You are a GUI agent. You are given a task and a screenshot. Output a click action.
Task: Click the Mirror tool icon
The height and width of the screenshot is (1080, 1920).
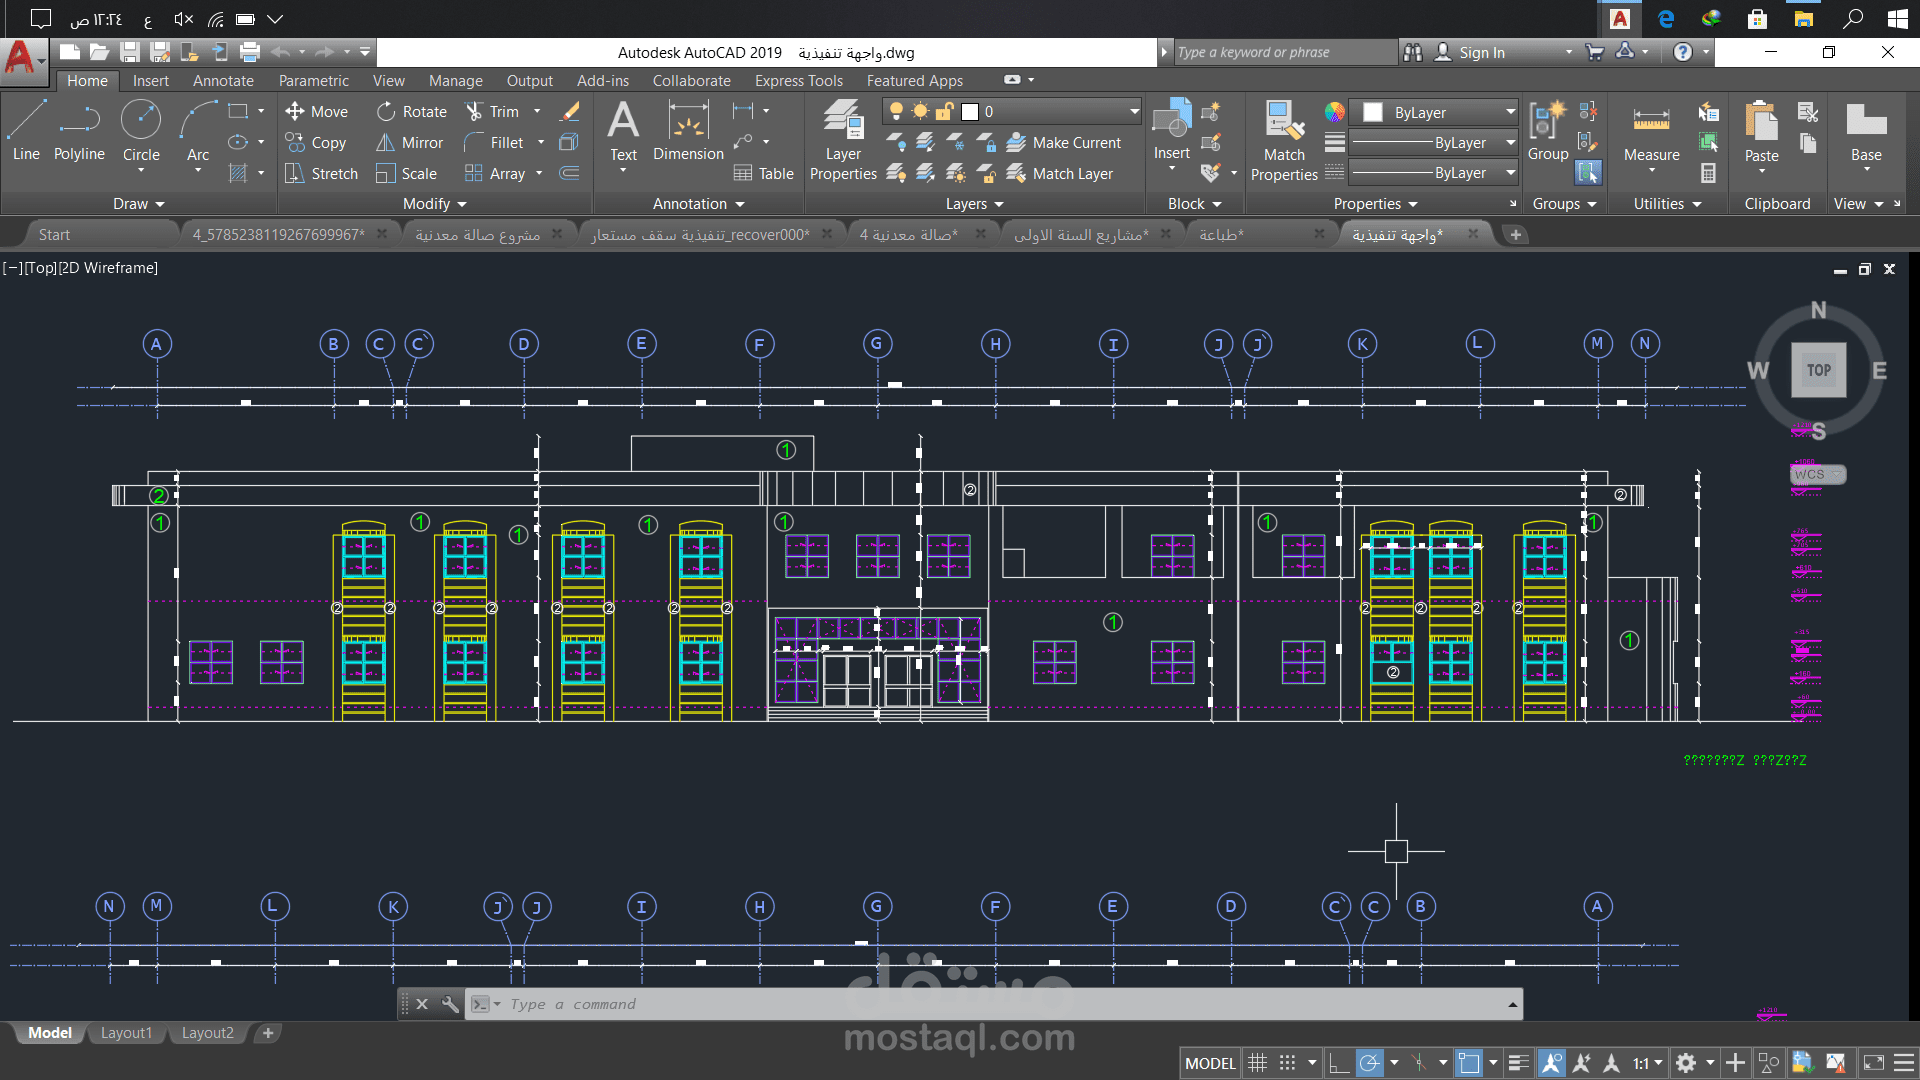click(386, 143)
